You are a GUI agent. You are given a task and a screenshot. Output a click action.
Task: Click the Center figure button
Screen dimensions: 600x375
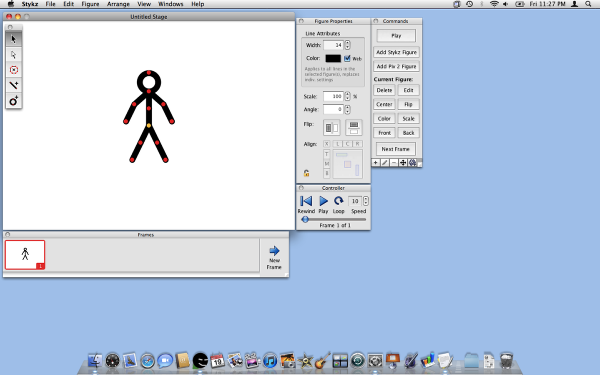(384, 104)
